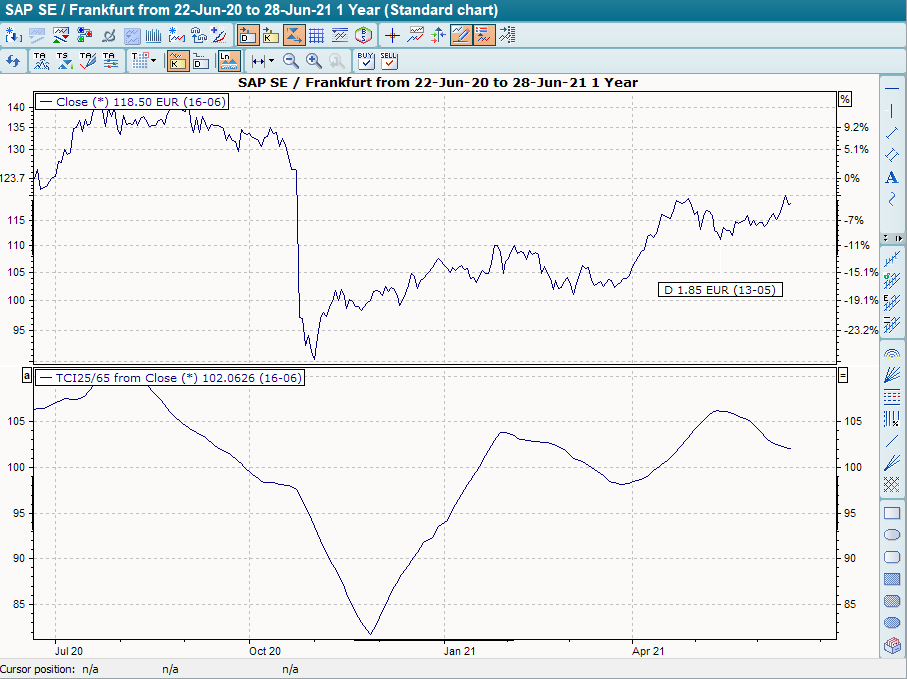The image size is (907, 679).
Task: Click the refresh arrows icon
Action: [x=13, y=61]
